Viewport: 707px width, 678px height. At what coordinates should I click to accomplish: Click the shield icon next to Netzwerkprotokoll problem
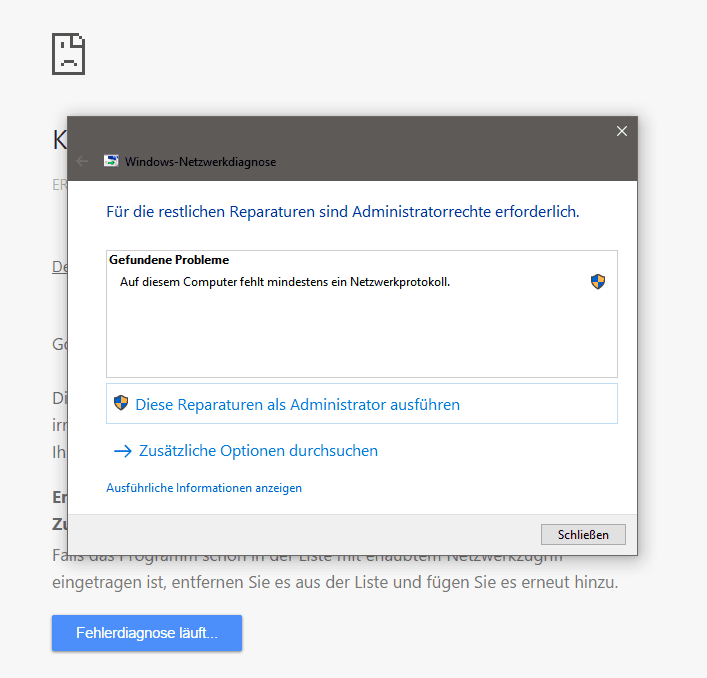[x=598, y=282]
